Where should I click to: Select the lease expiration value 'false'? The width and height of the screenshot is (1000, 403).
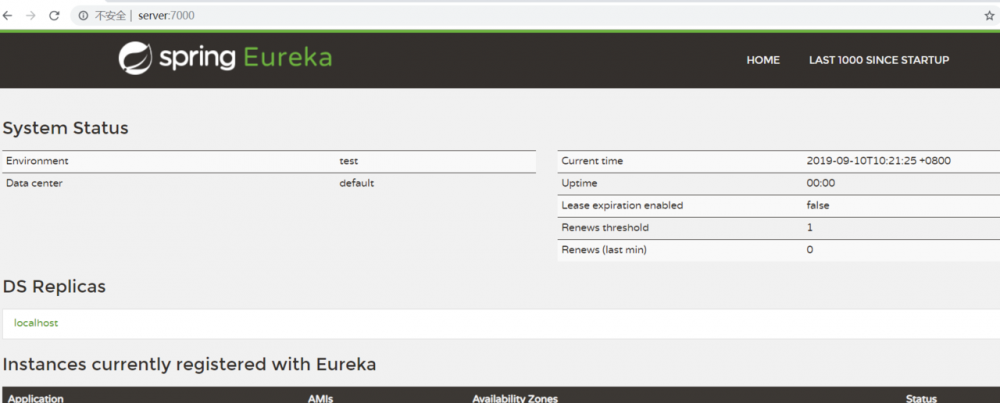pos(818,206)
